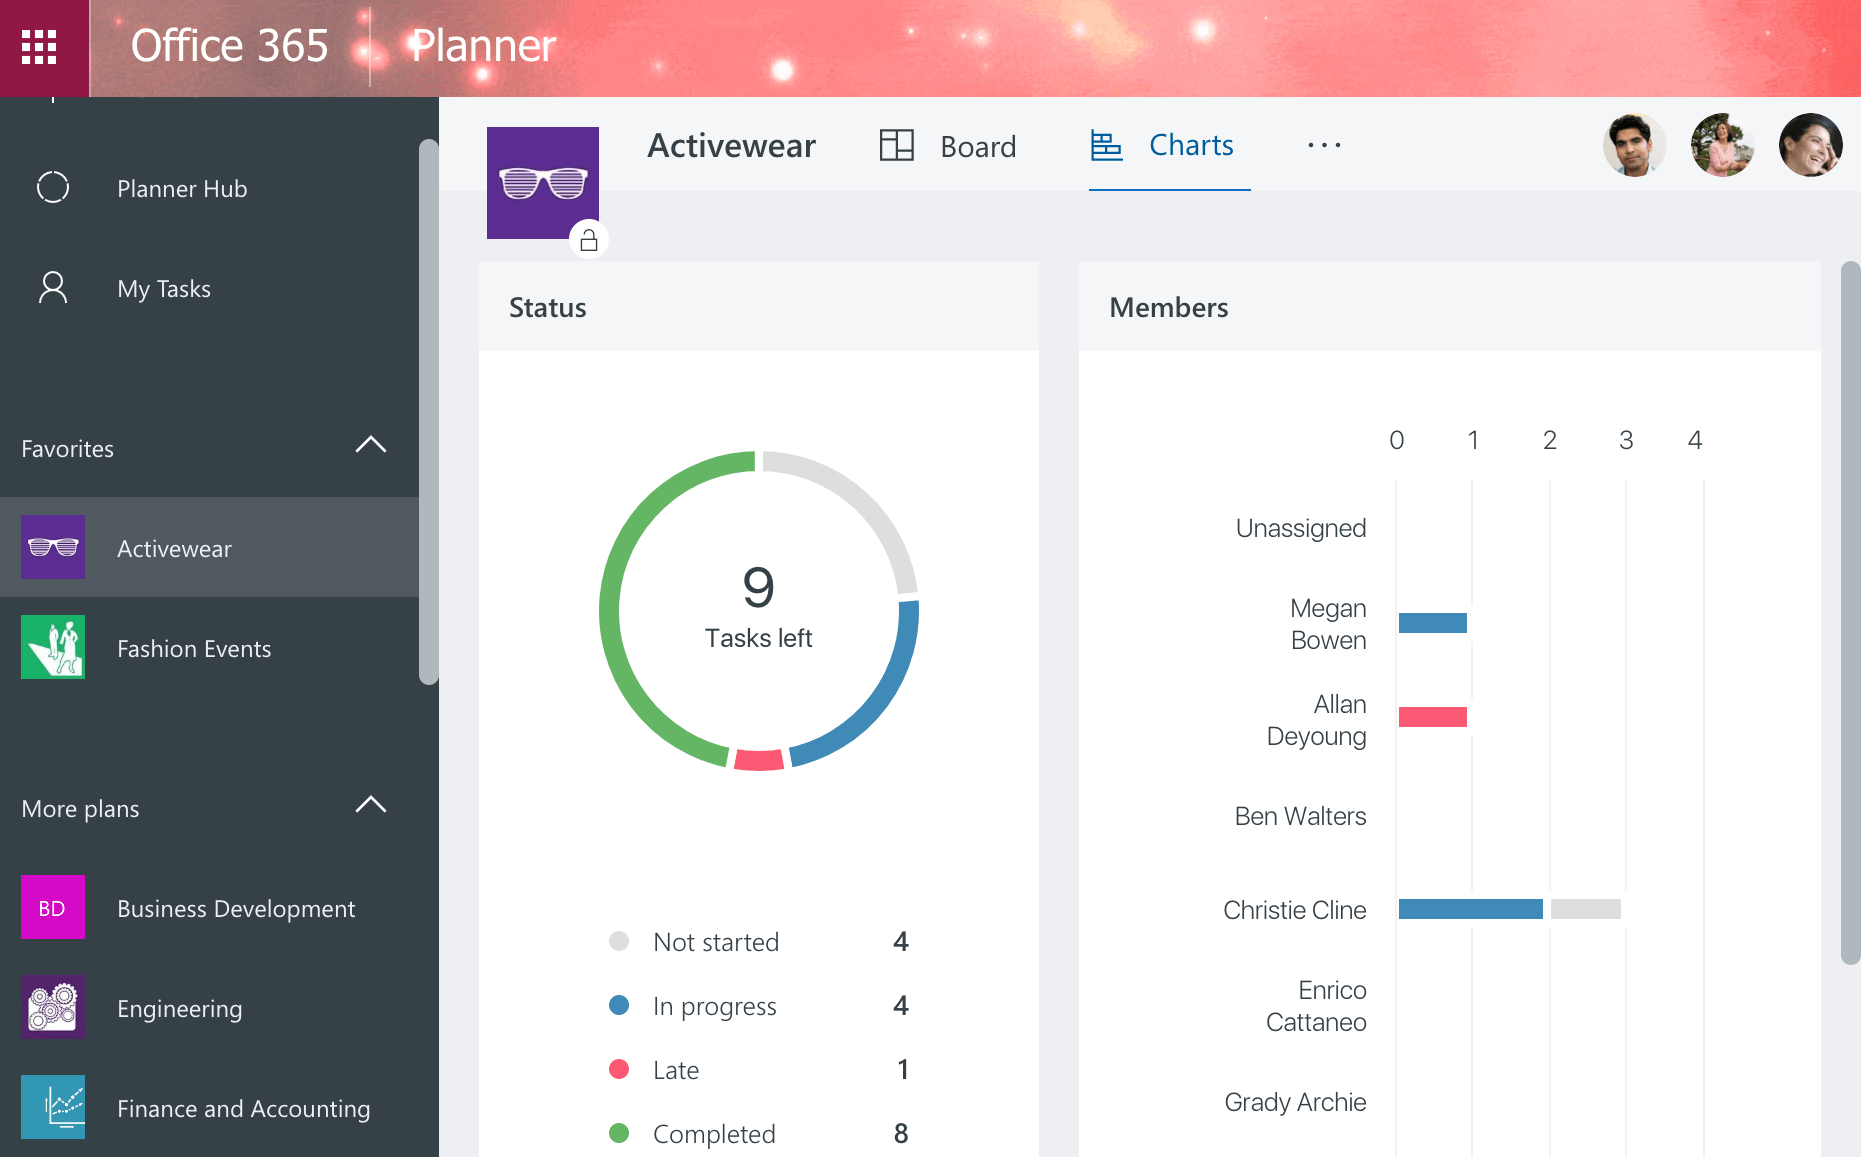Collapse the More plans section
This screenshot has width=1861, height=1157.
pyautogui.click(x=371, y=804)
